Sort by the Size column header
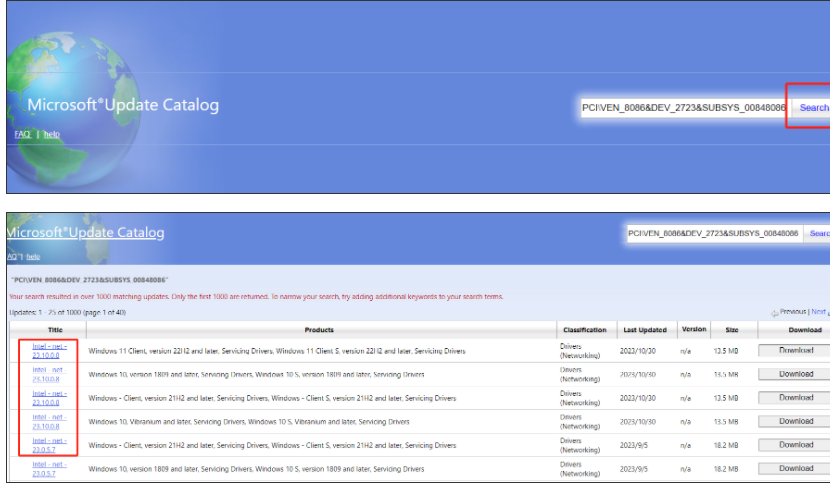This screenshot has height=483, width=830. pos(732,330)
